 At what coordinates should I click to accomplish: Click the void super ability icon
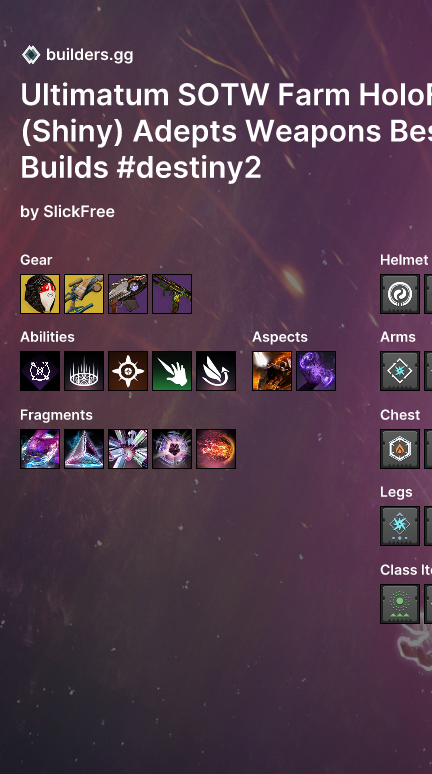click(40, 371)
